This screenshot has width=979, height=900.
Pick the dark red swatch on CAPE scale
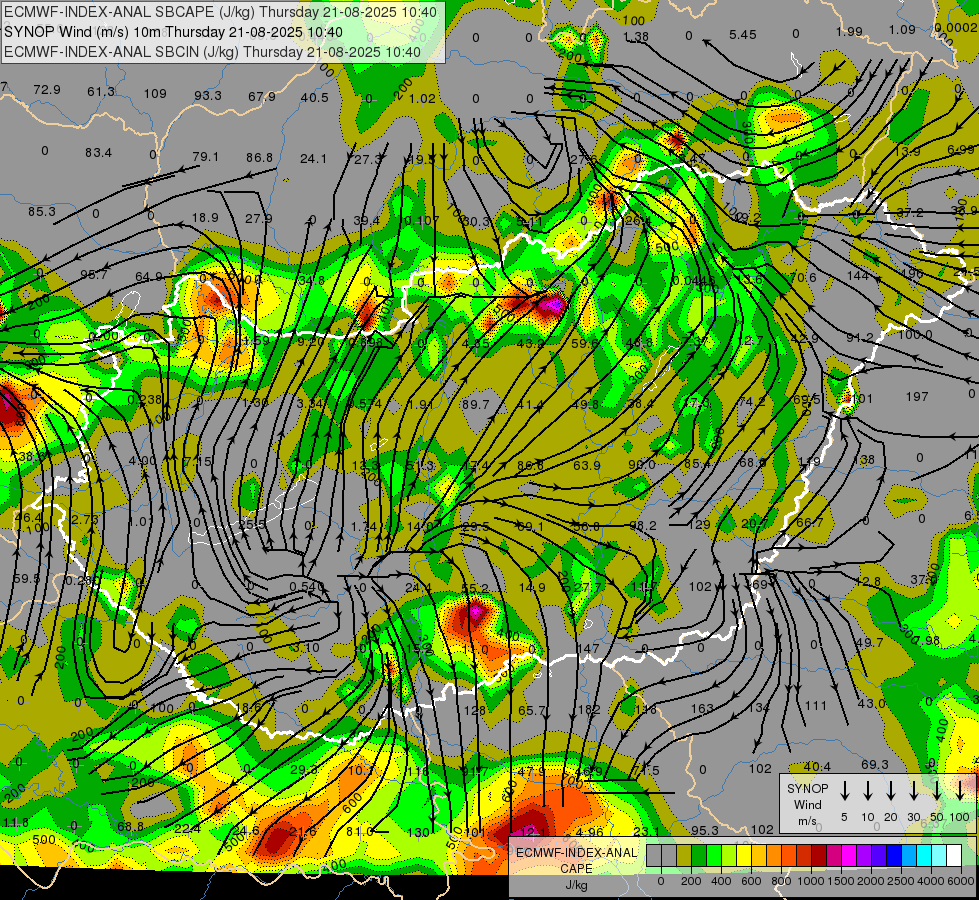[819, 856]
